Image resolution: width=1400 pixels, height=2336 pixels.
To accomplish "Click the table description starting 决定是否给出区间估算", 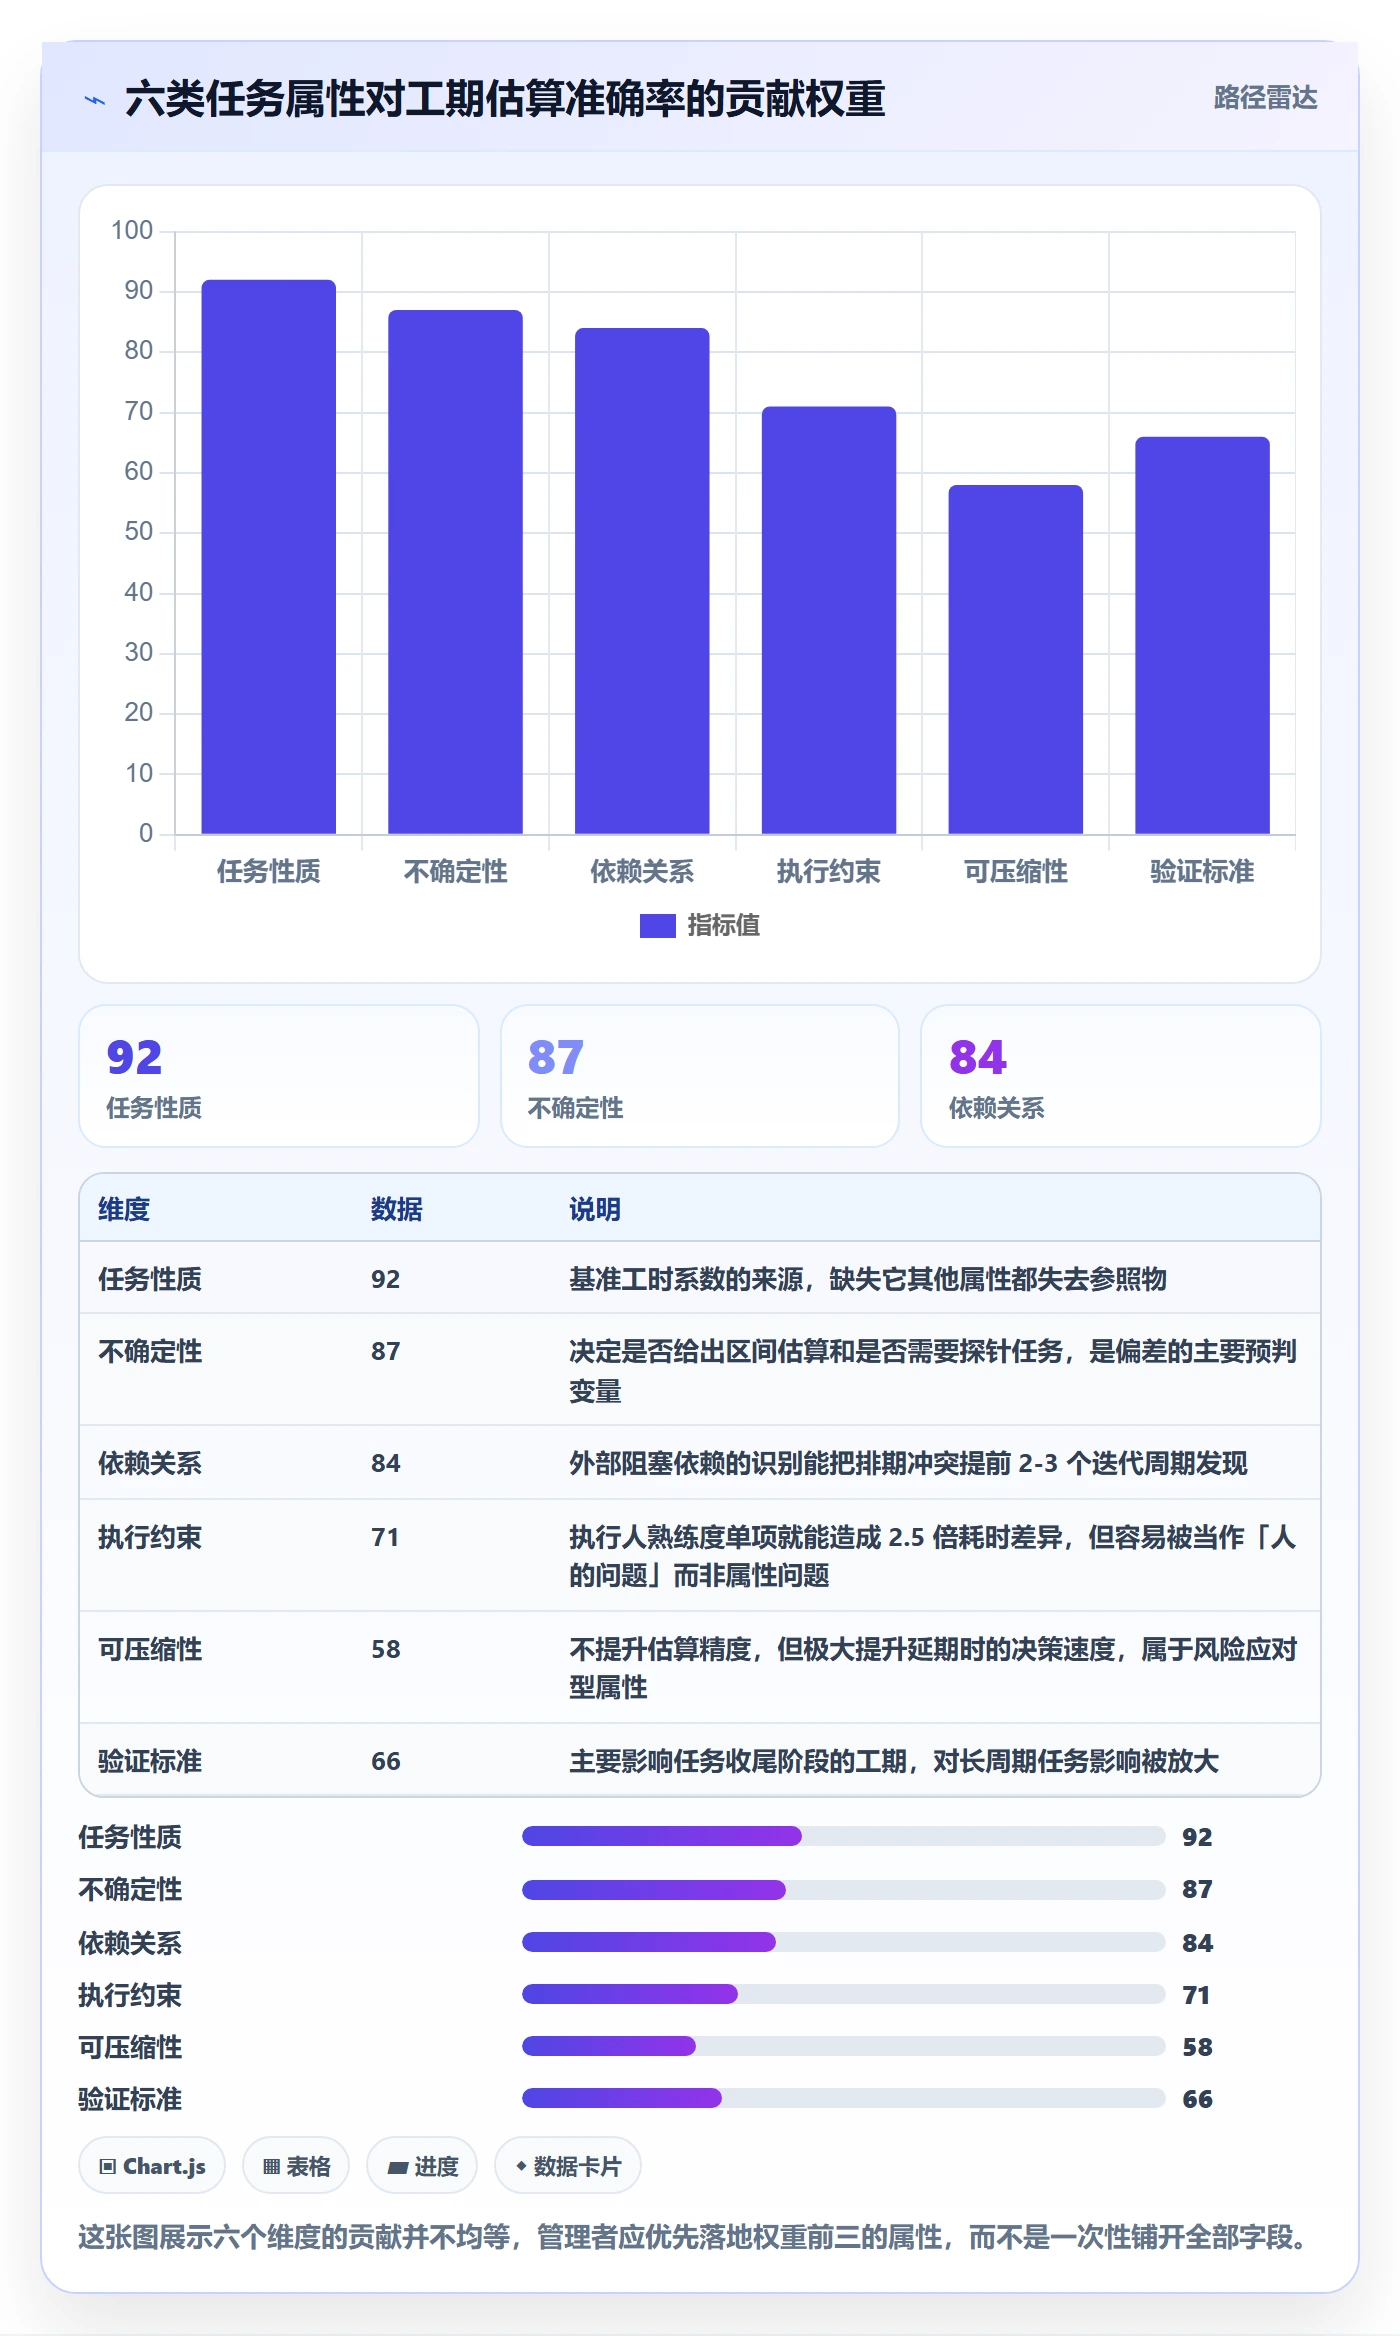I will (933, 1371).
